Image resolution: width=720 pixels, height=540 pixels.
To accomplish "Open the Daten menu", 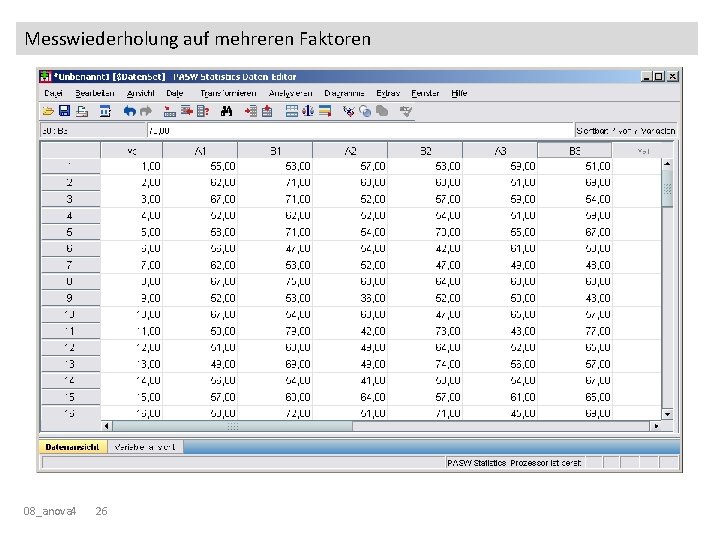I will click(175, 93).
